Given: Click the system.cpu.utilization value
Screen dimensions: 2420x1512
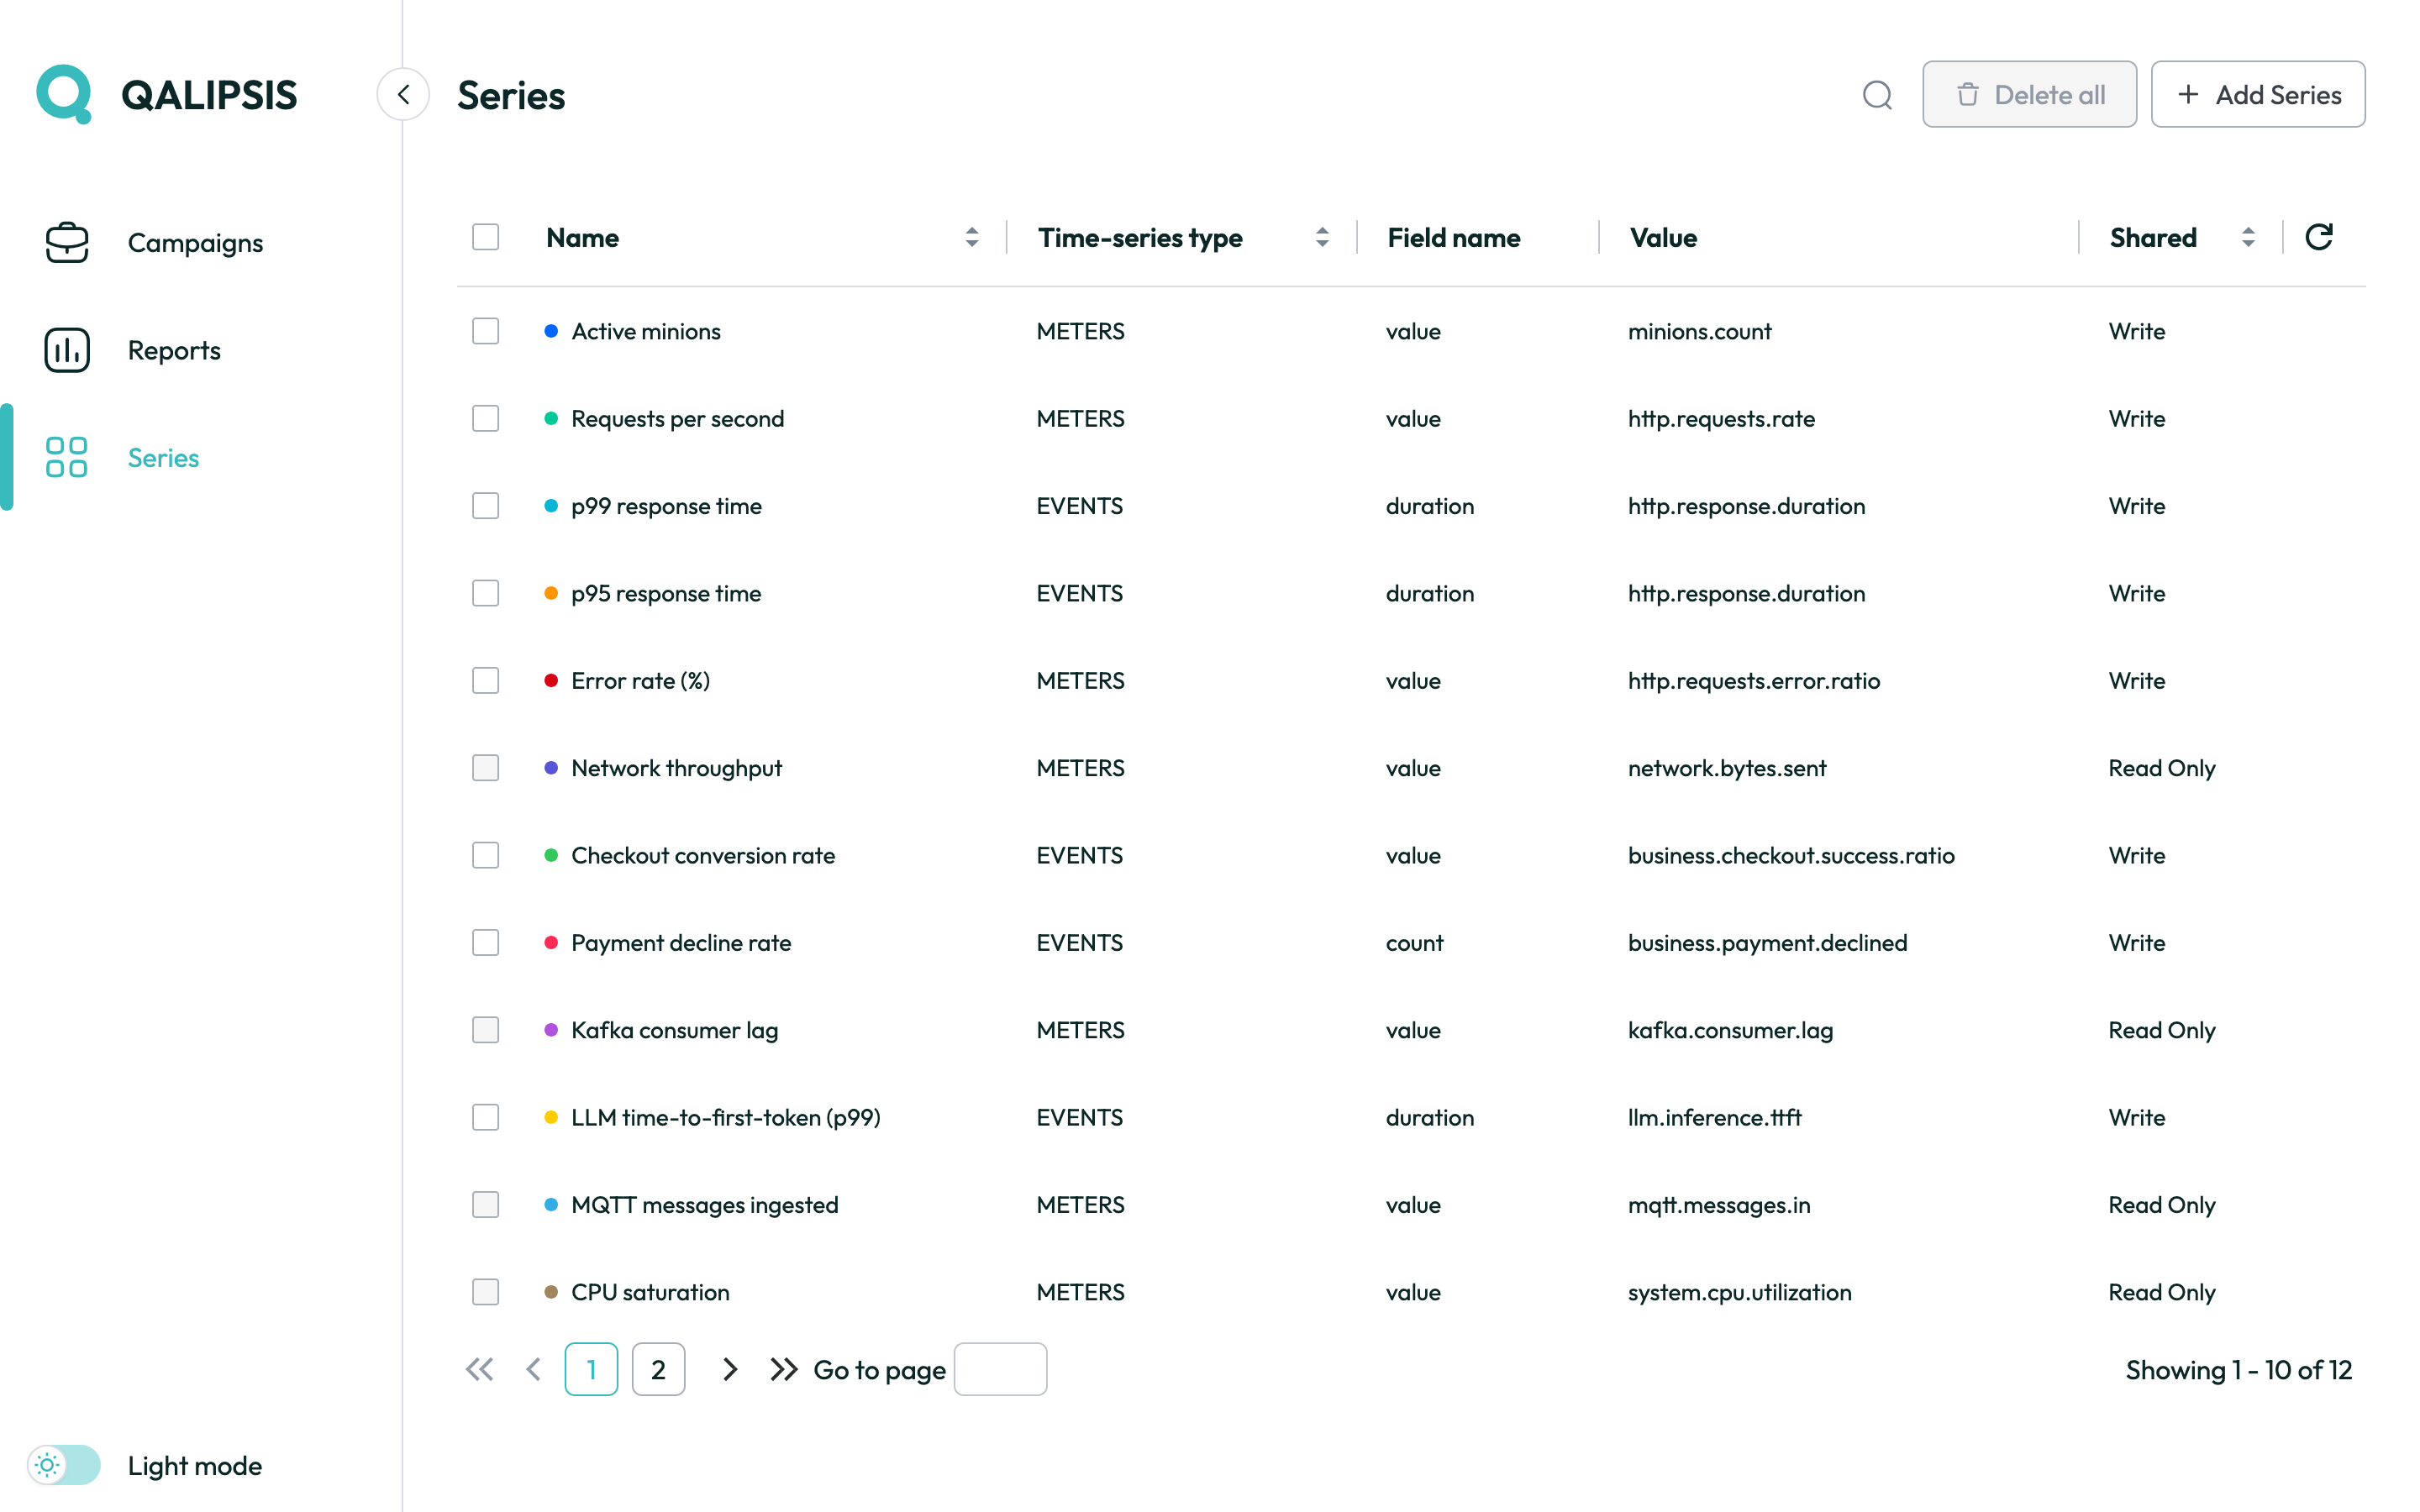Looking at the screenshot, I should 1739,1292.
